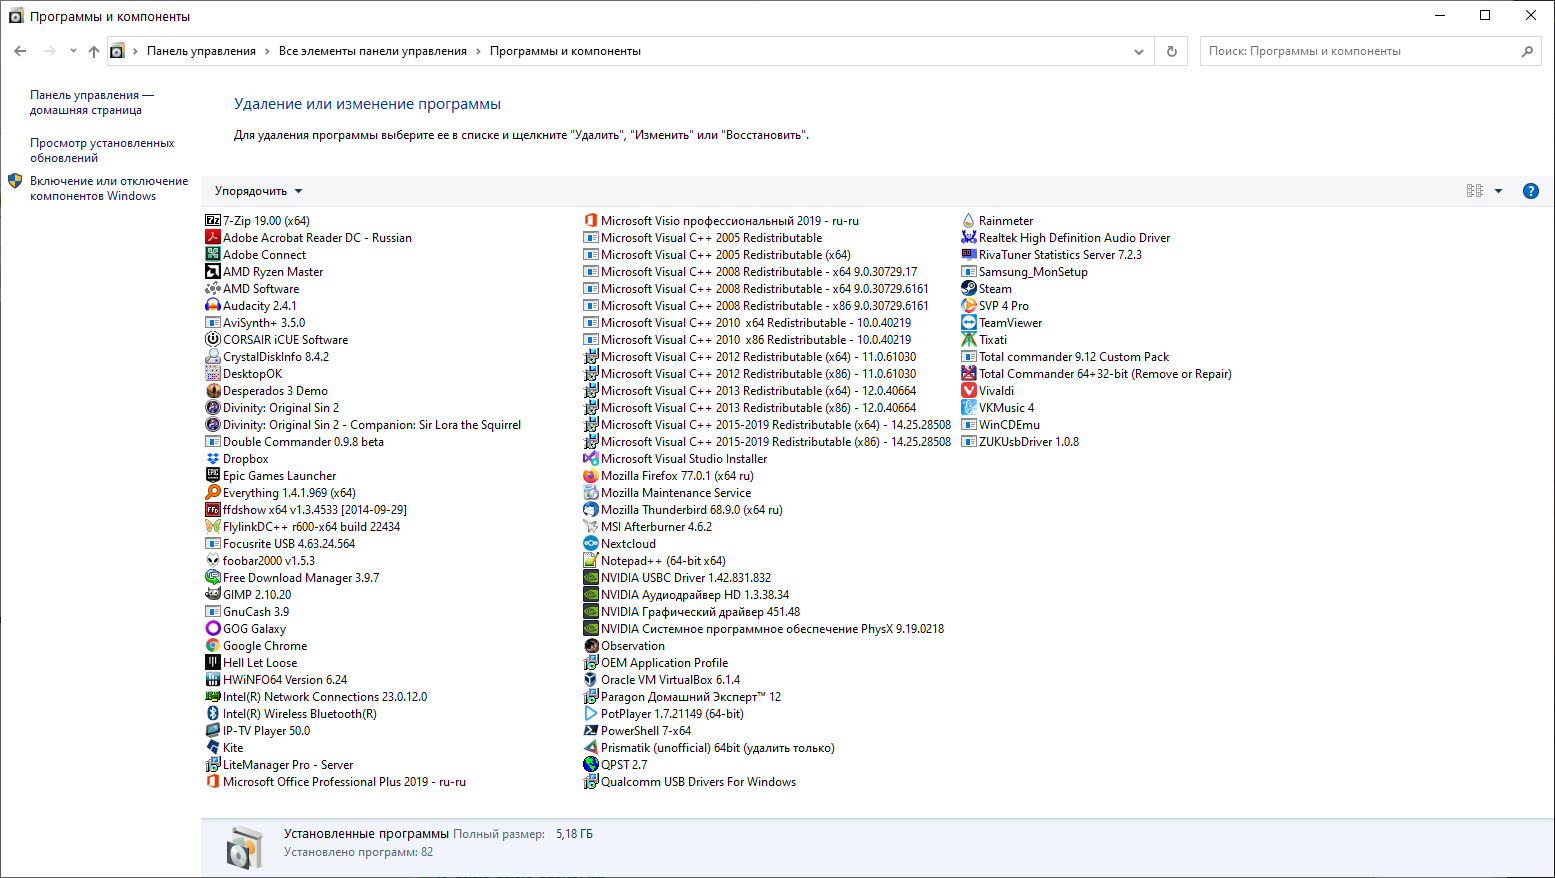Select Desperados 3 Demo entry
The height and width of the screenshot is (878, 1555).
(x=267, y=391)
